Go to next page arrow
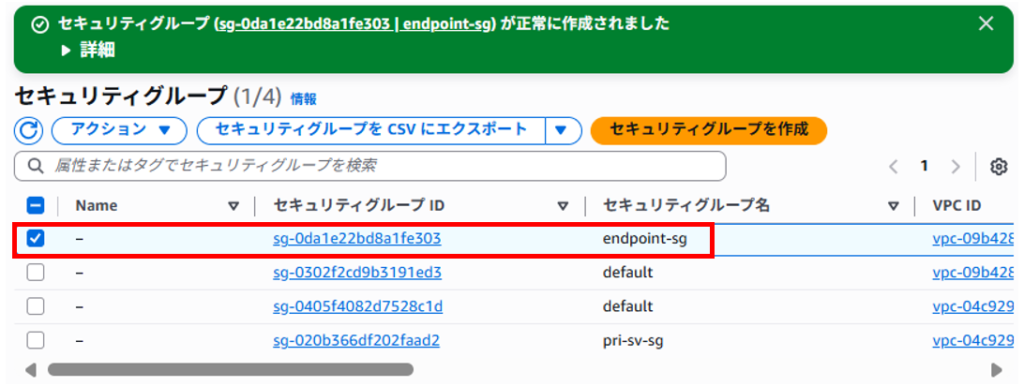This screenshot has width=1024, height=386. pyautogui.click(x=955, y=167)
